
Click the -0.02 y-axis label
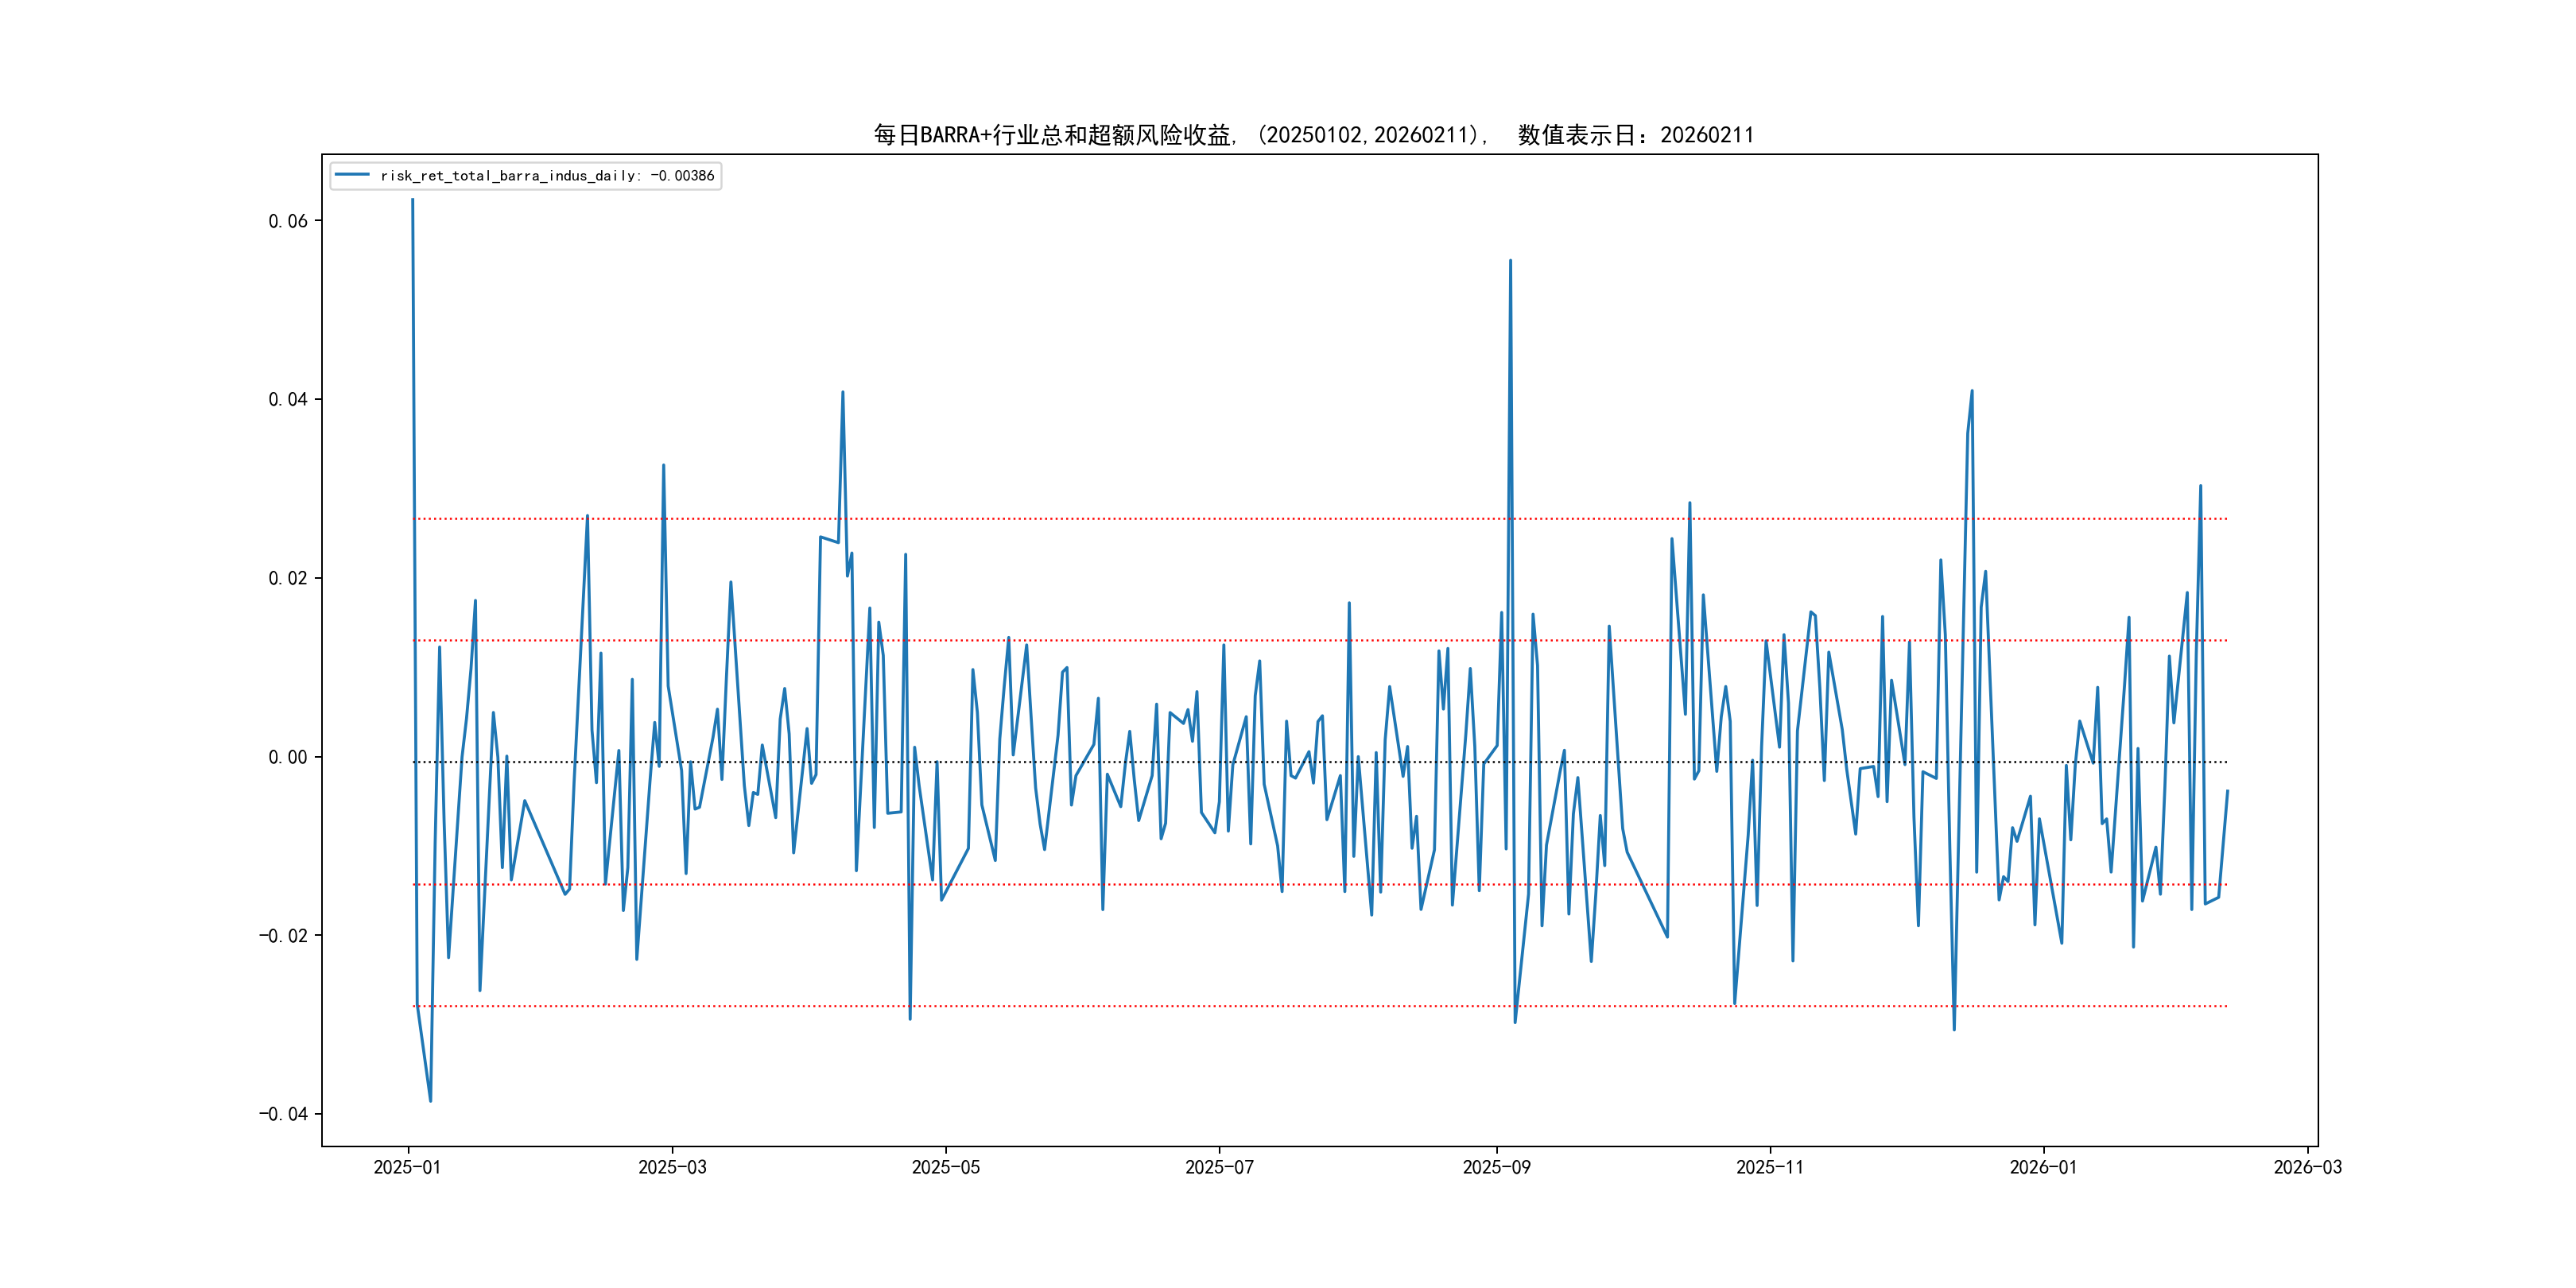coord(284,936)
